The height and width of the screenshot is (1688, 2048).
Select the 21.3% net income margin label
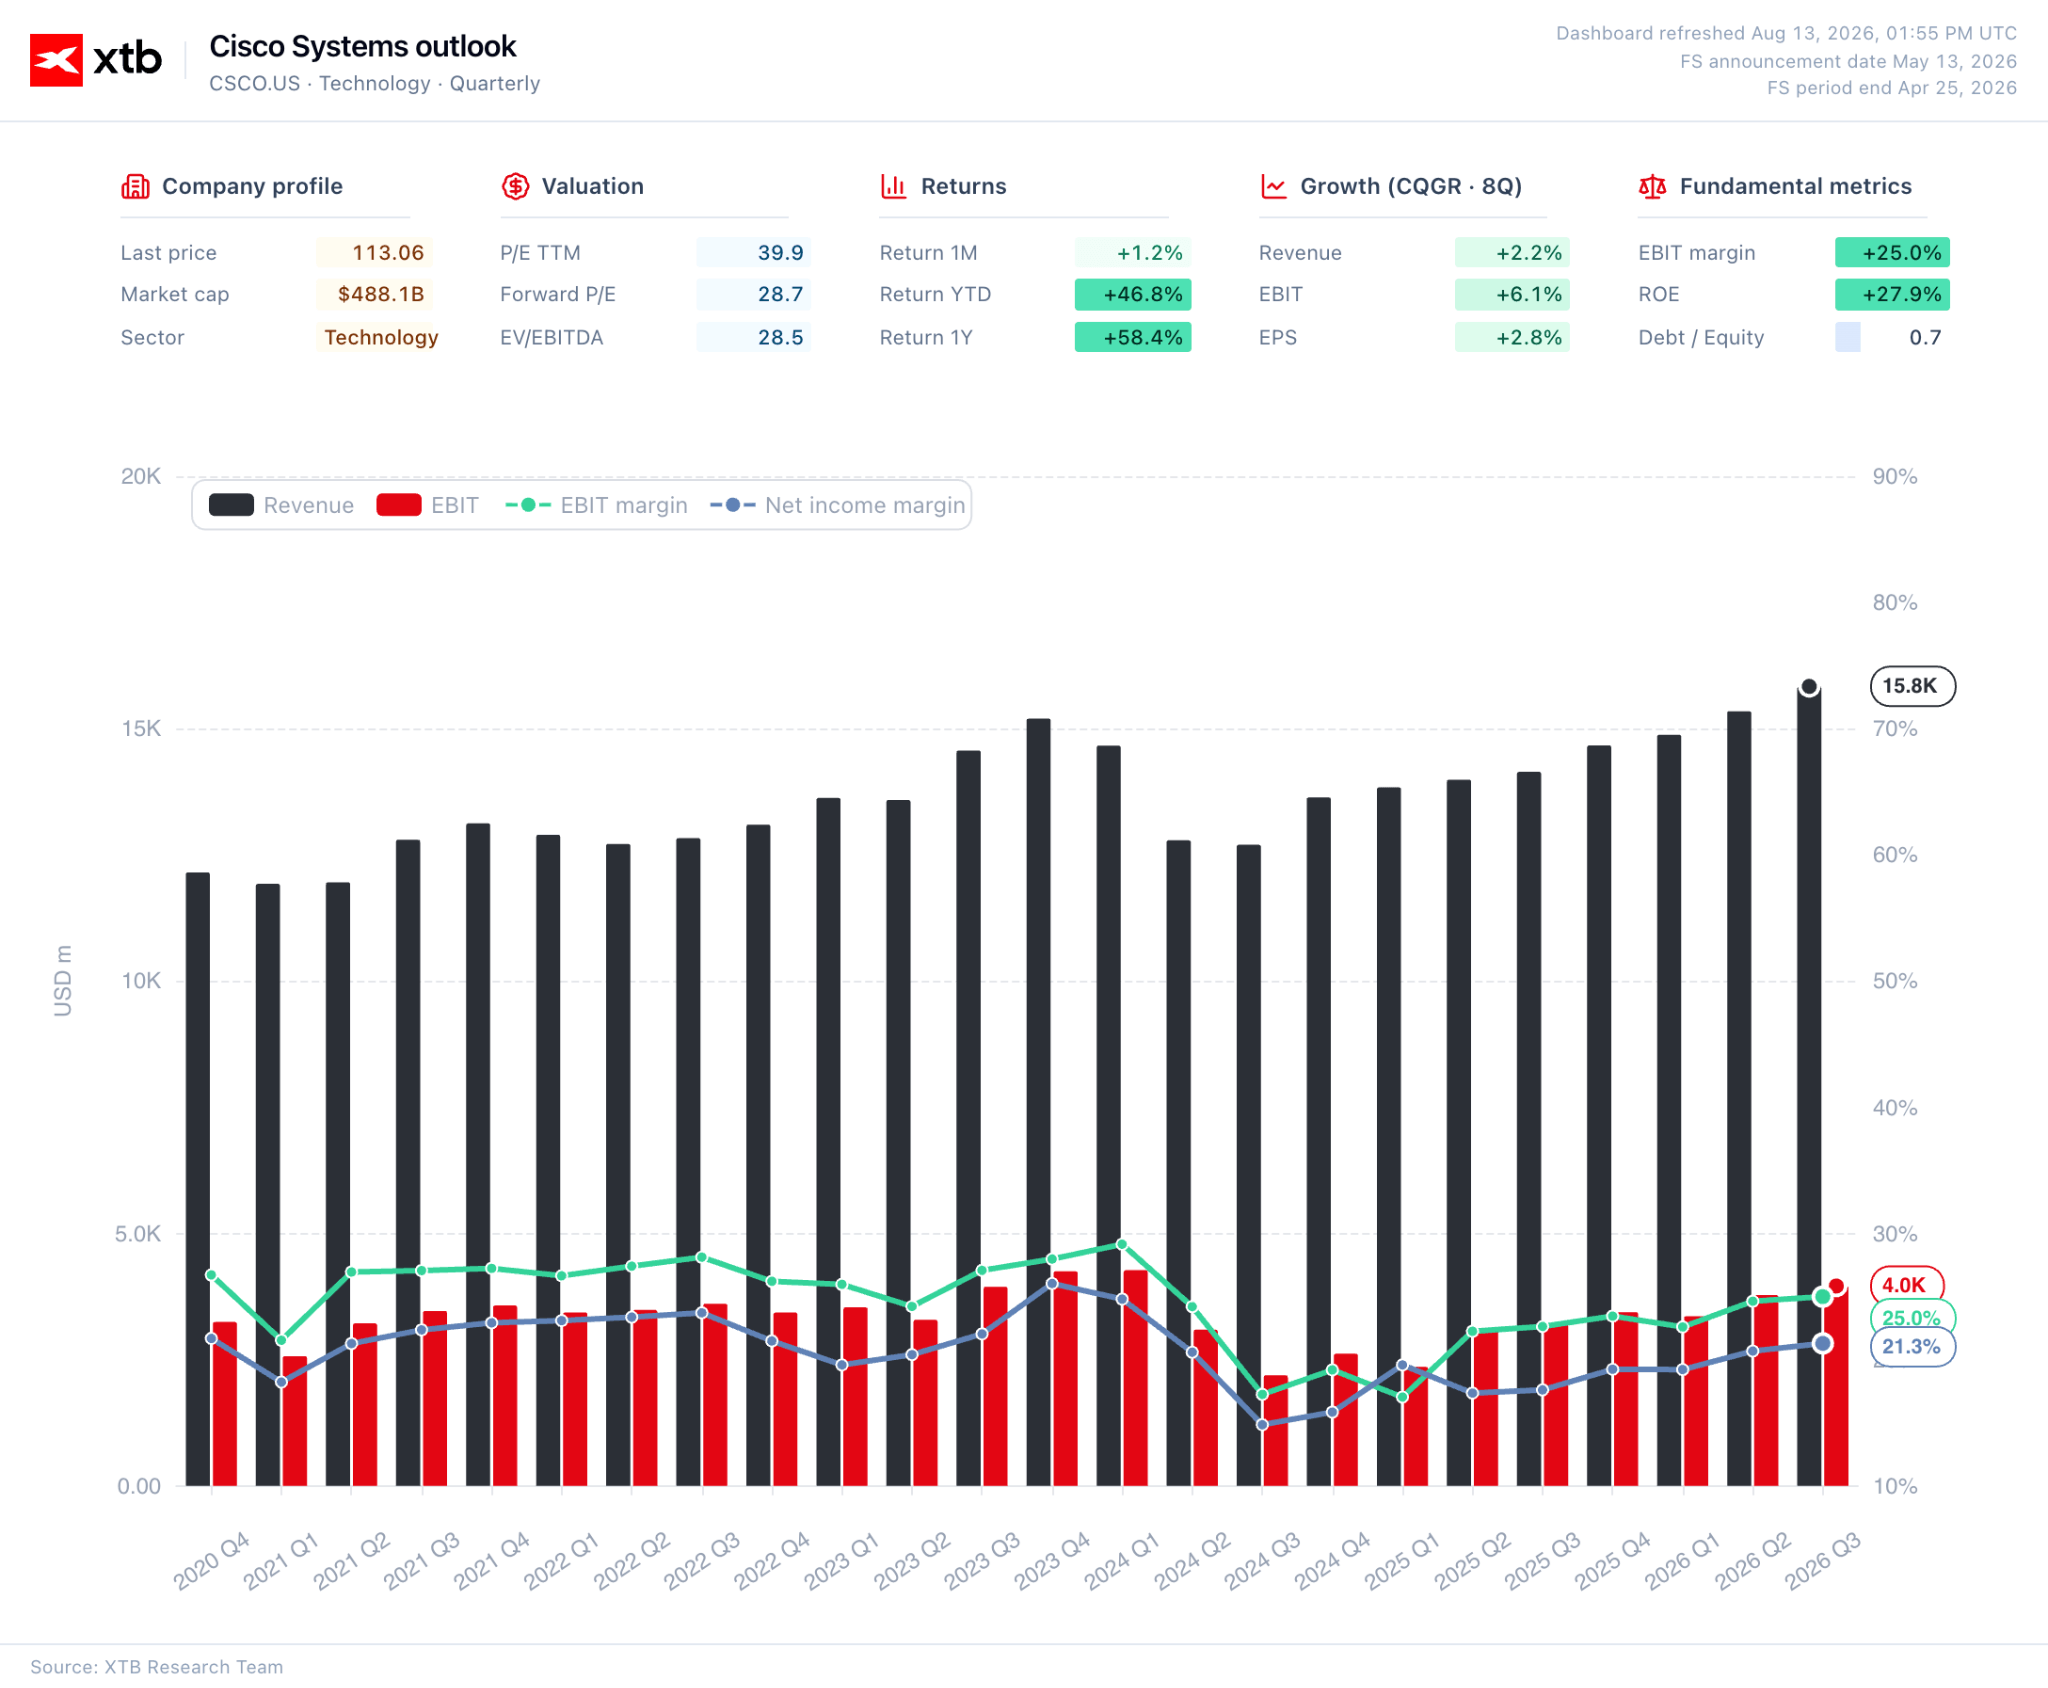click(x=1912, y=1347)
